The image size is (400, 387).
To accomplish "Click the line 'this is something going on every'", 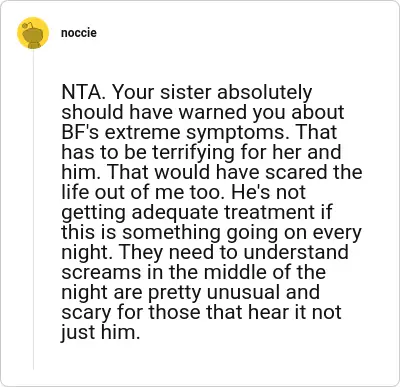I will pyautogui.click(x=211, y=232).
